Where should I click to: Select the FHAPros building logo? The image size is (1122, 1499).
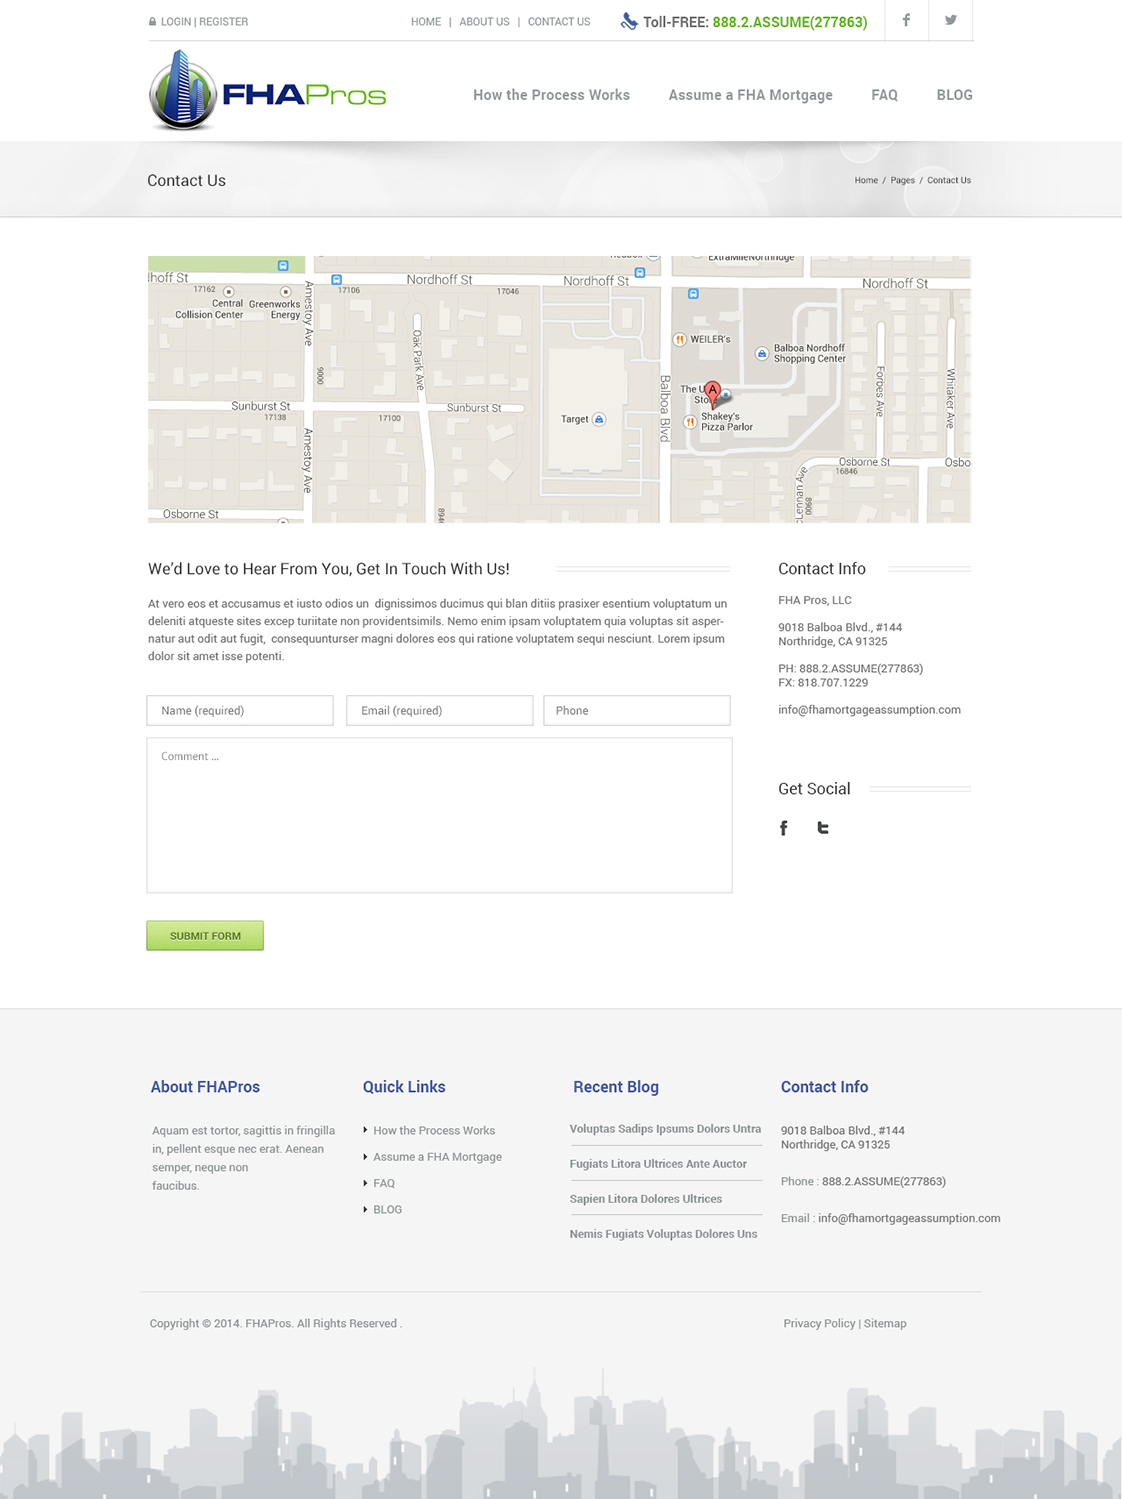(185, 95)
